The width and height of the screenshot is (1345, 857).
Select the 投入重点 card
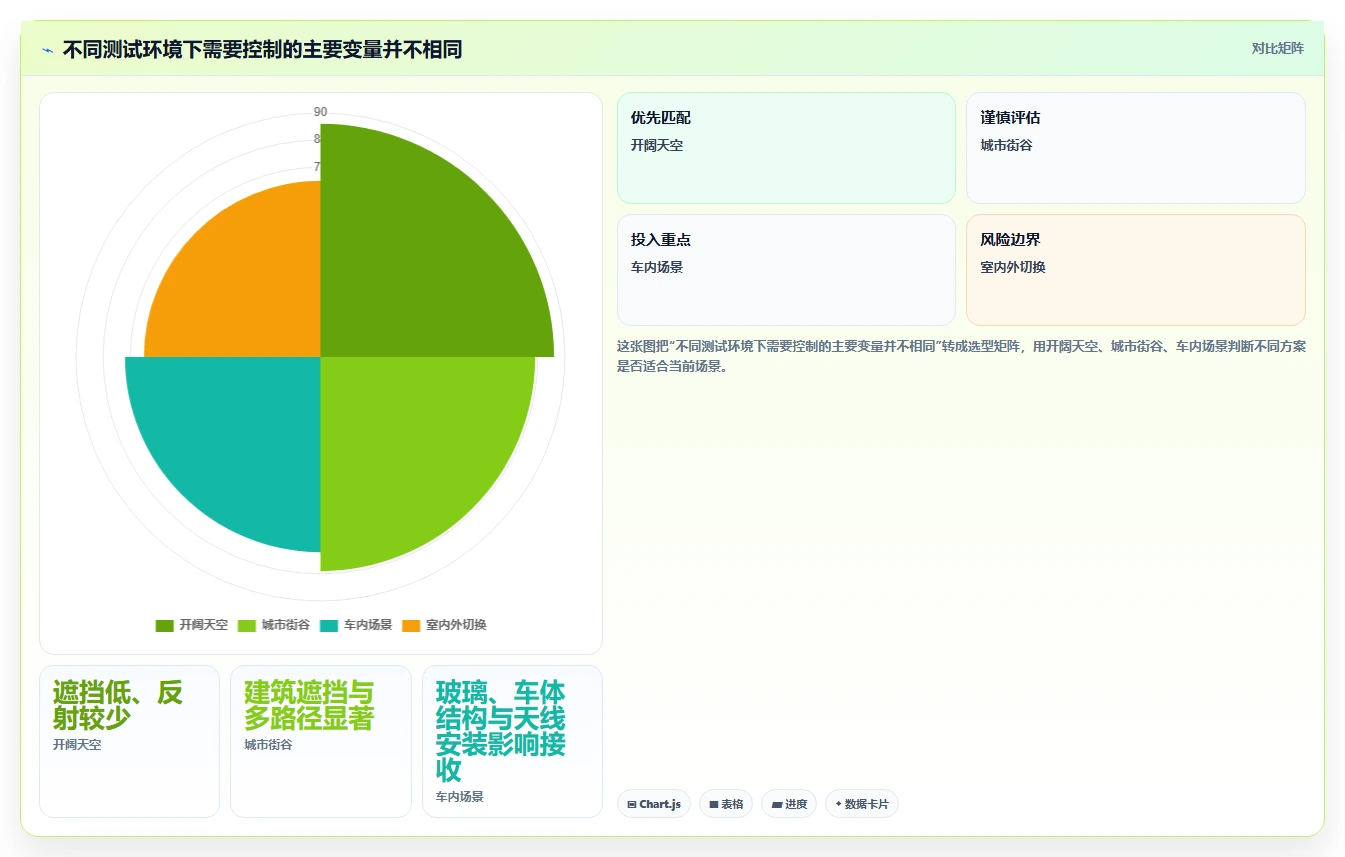pyautogui.click(x=786, y=270)
